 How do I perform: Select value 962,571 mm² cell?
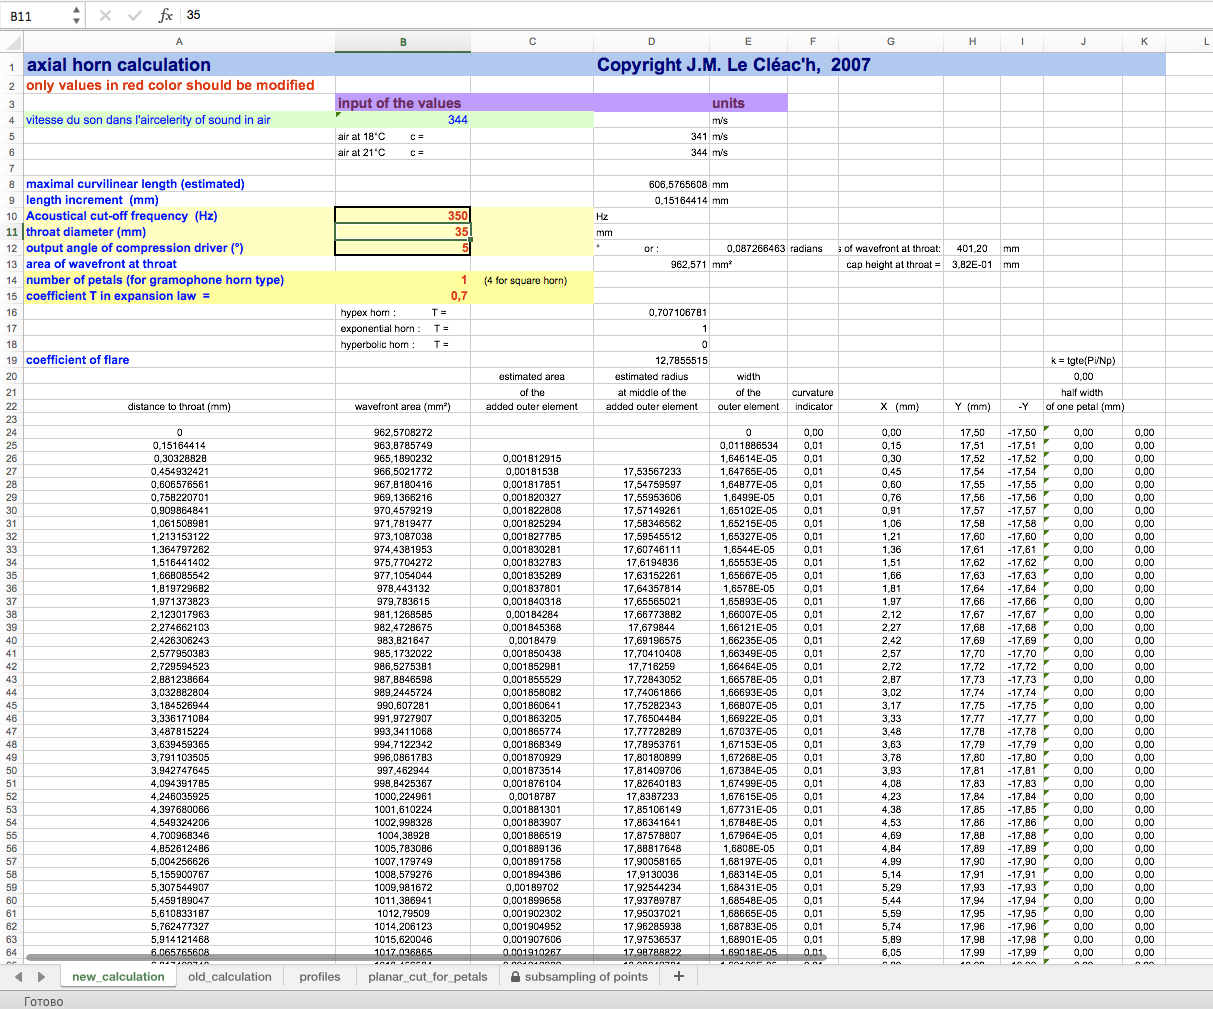pos(689,265)
